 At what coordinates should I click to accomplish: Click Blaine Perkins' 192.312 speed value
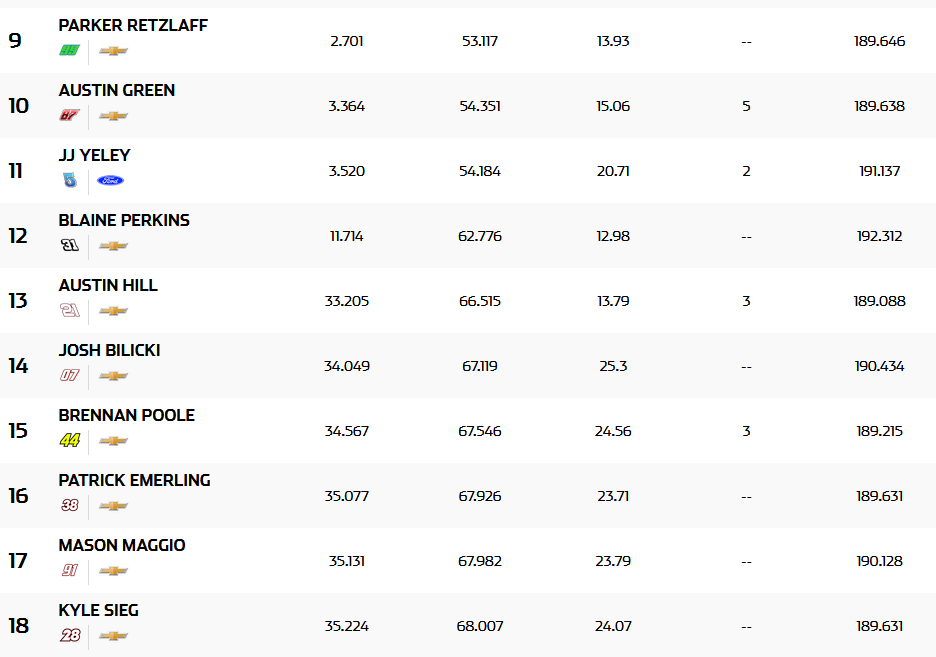[879, 236]
